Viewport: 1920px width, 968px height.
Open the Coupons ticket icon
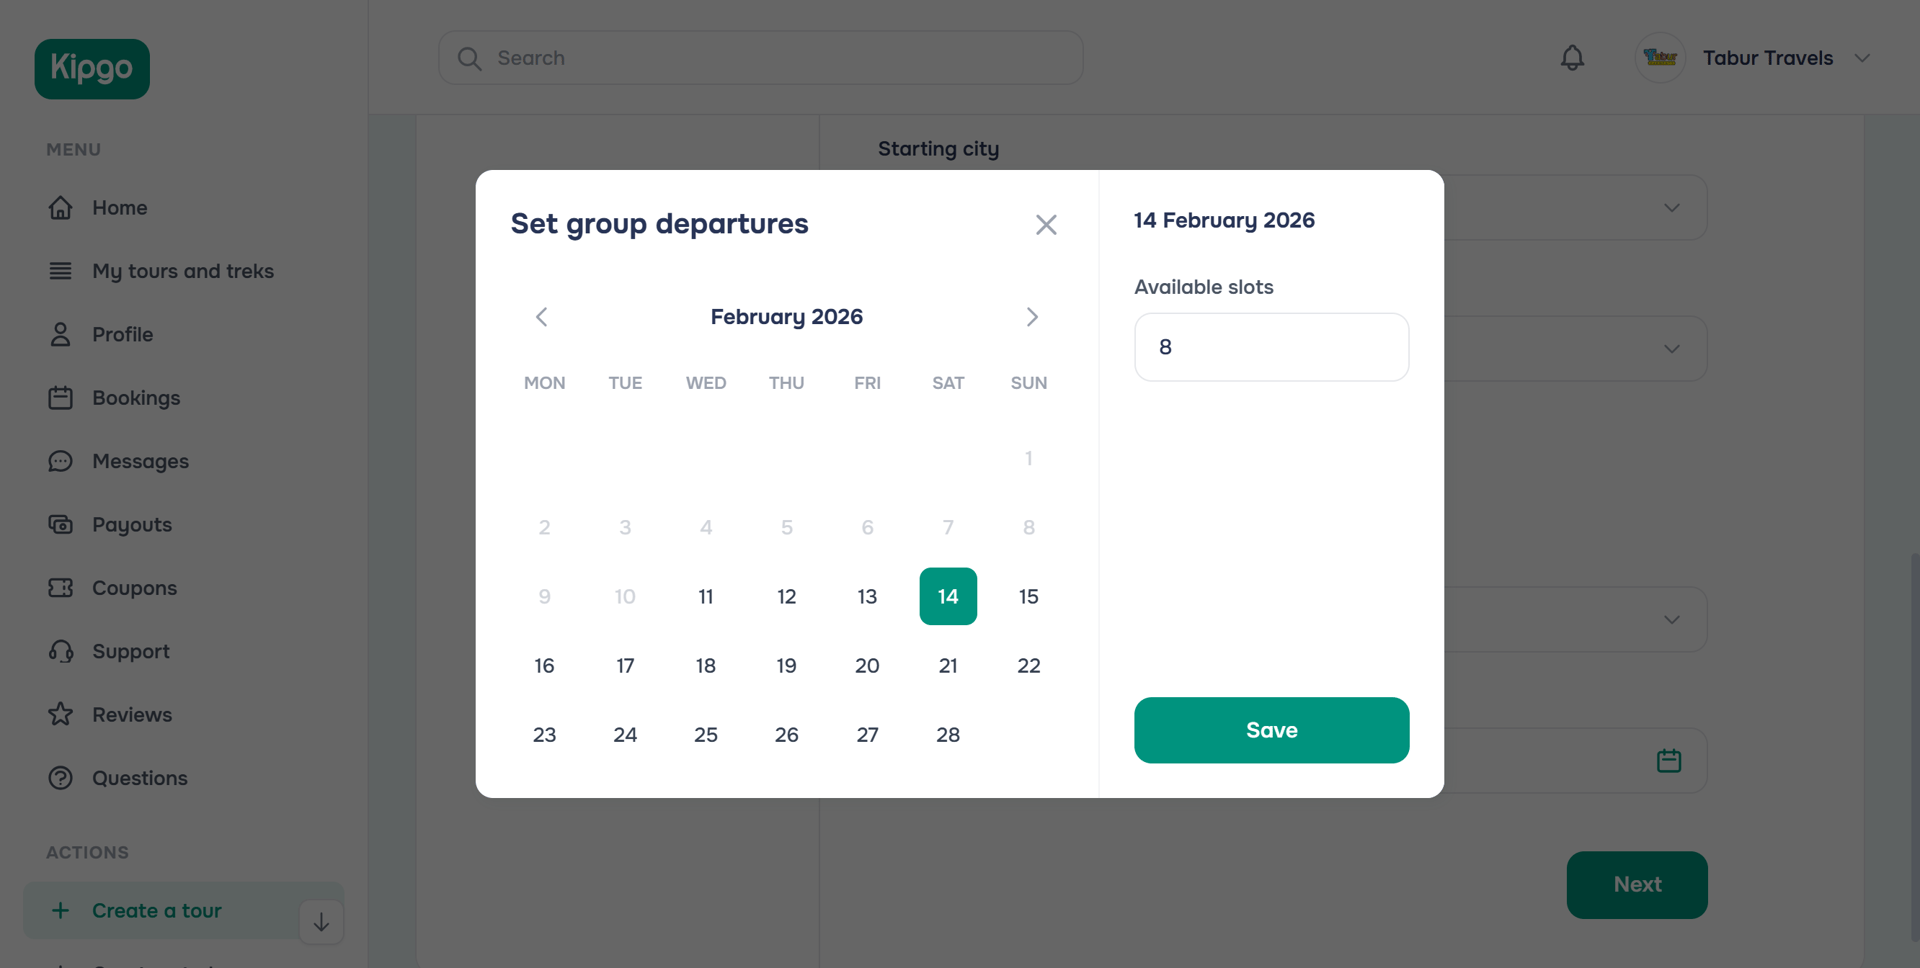[61, 588]
